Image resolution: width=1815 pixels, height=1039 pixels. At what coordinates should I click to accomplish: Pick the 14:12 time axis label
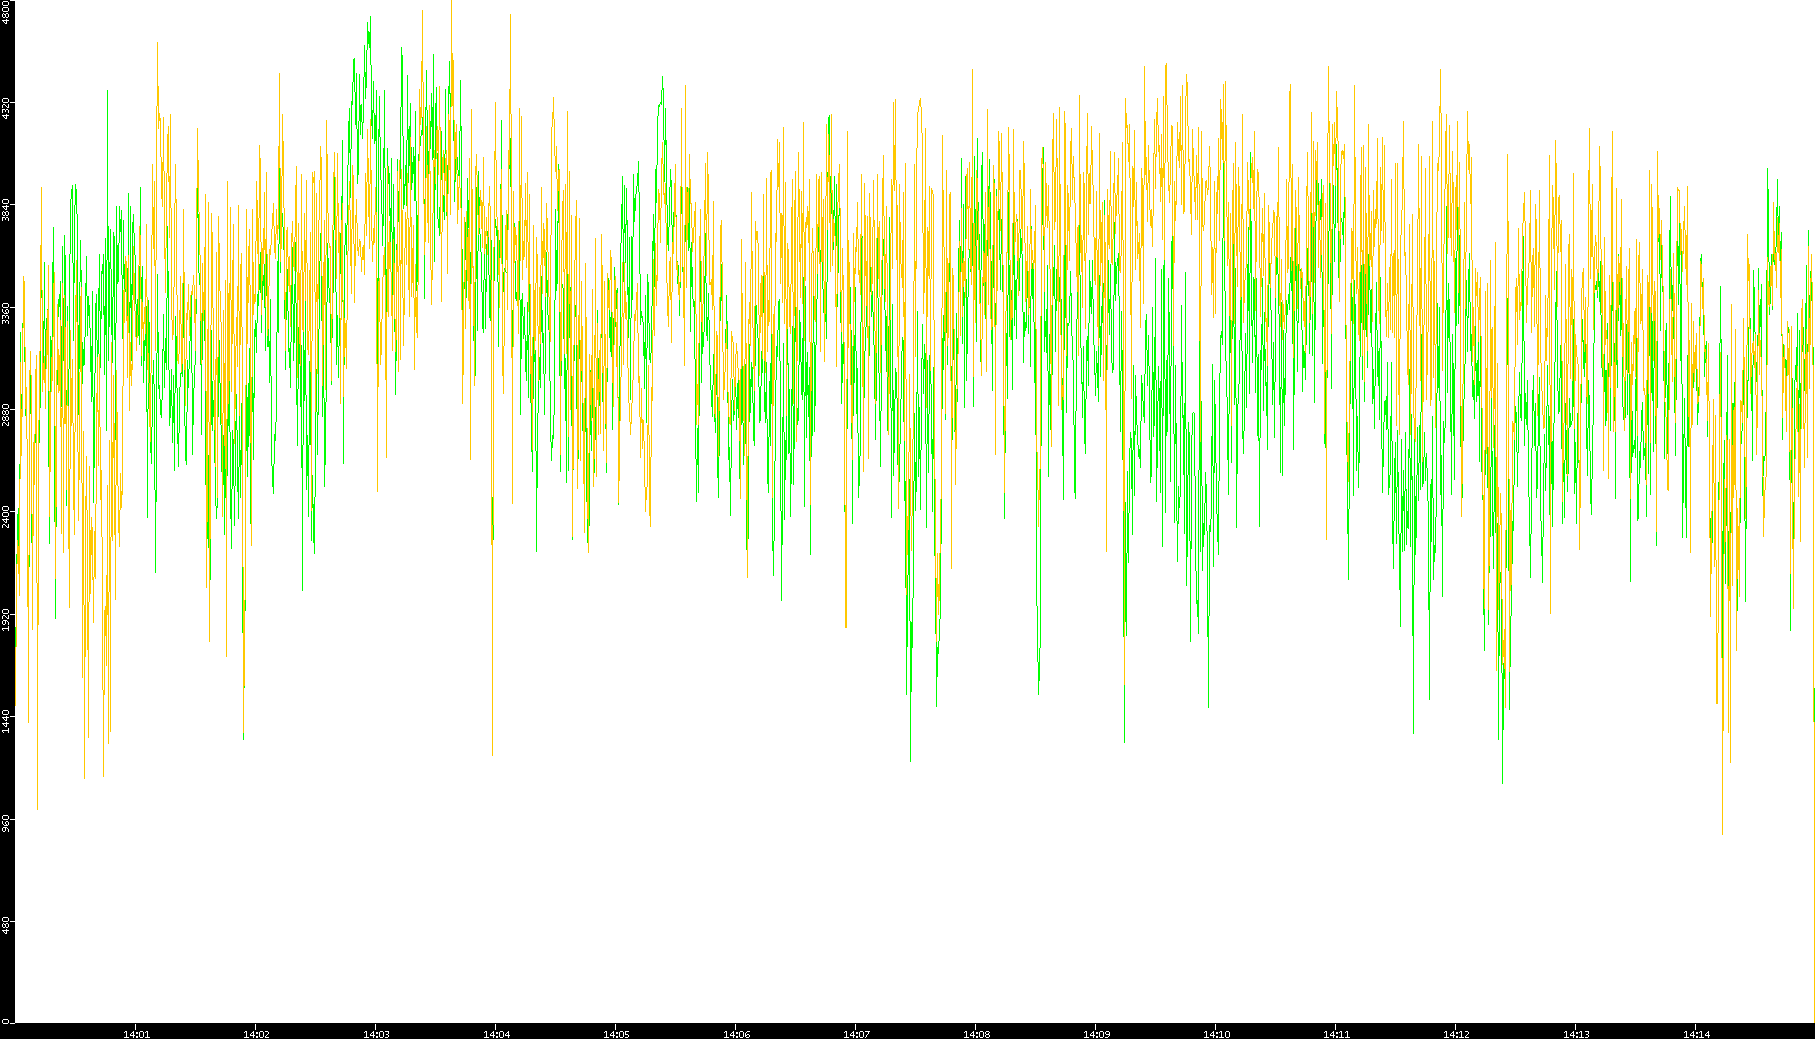pos(1456,1034)
